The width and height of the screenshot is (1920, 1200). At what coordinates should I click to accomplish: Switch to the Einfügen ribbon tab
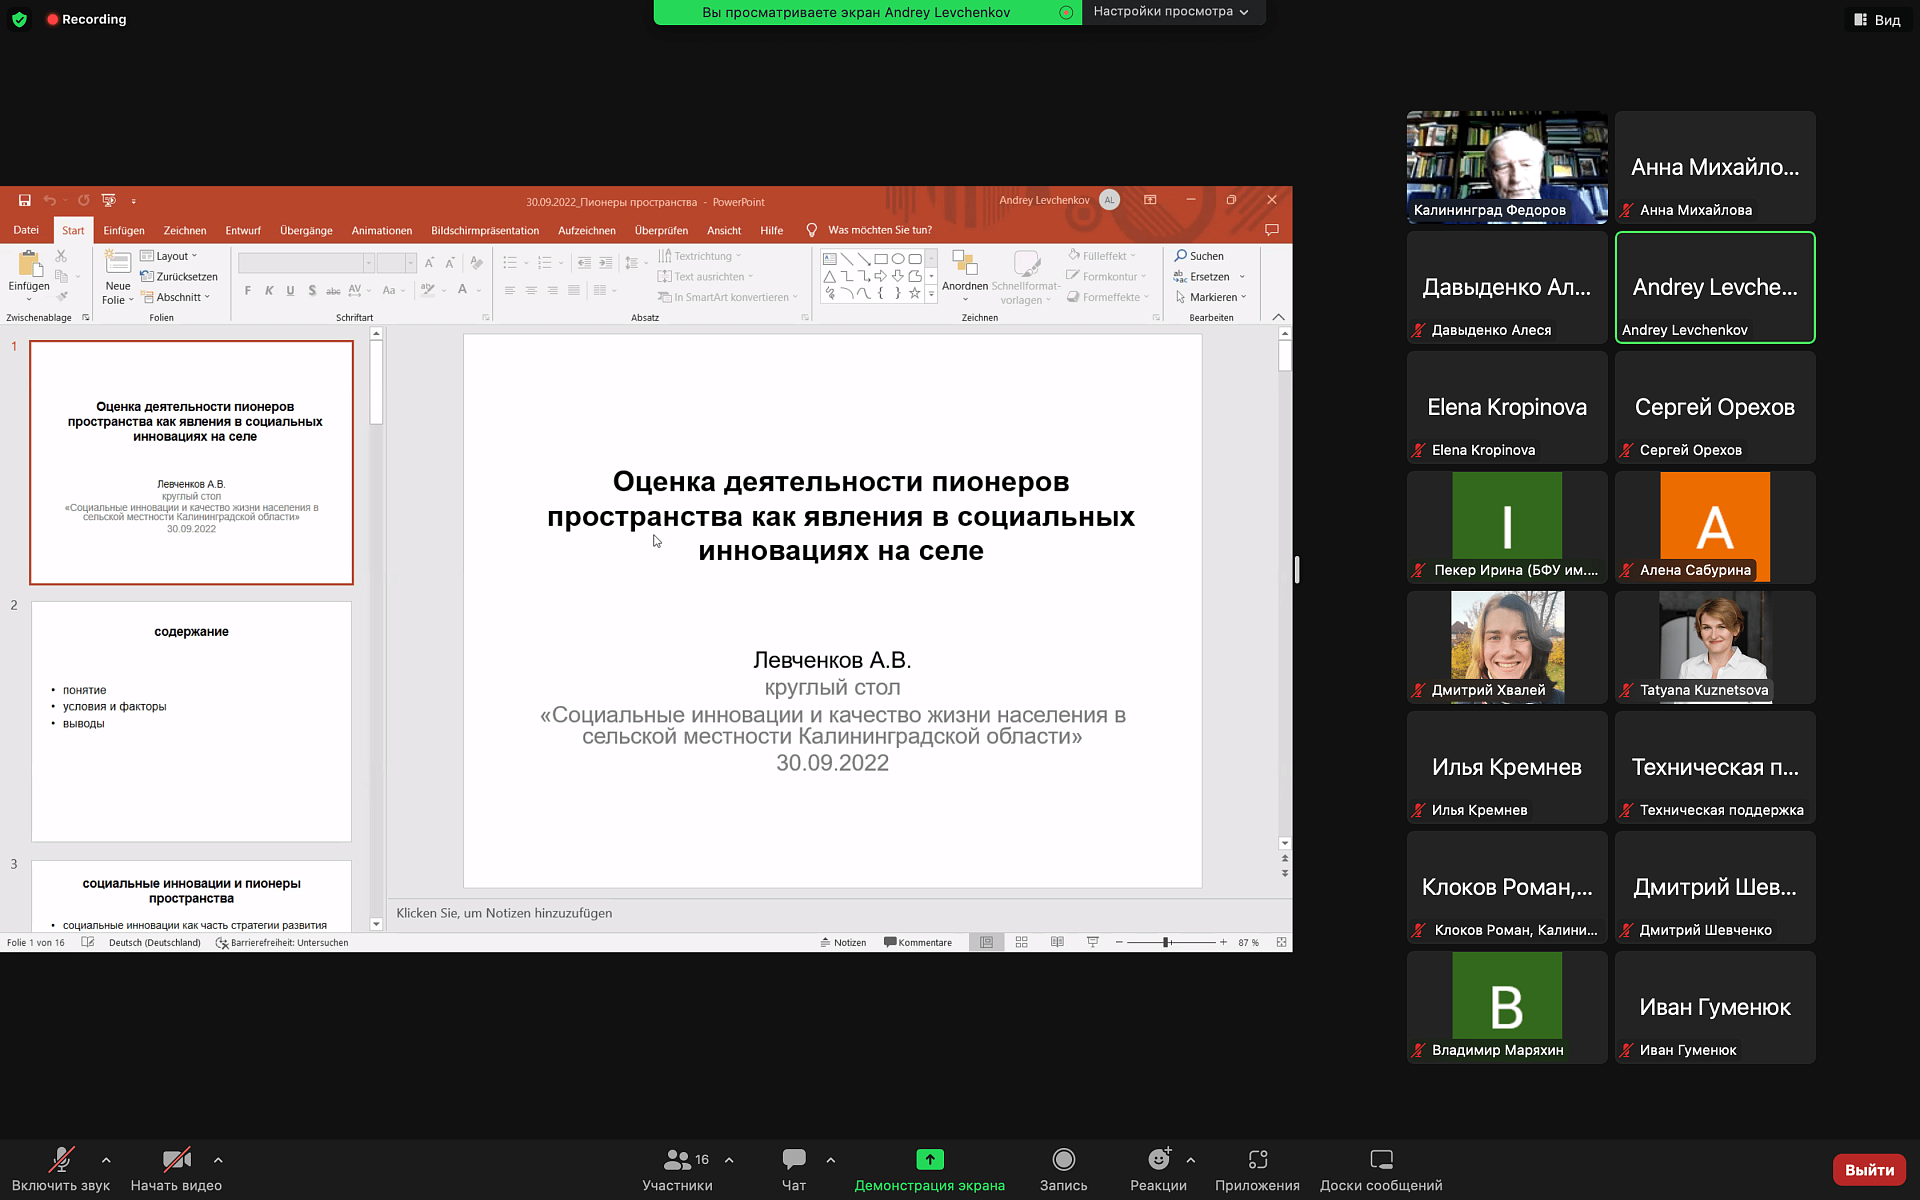pos(124,230)
